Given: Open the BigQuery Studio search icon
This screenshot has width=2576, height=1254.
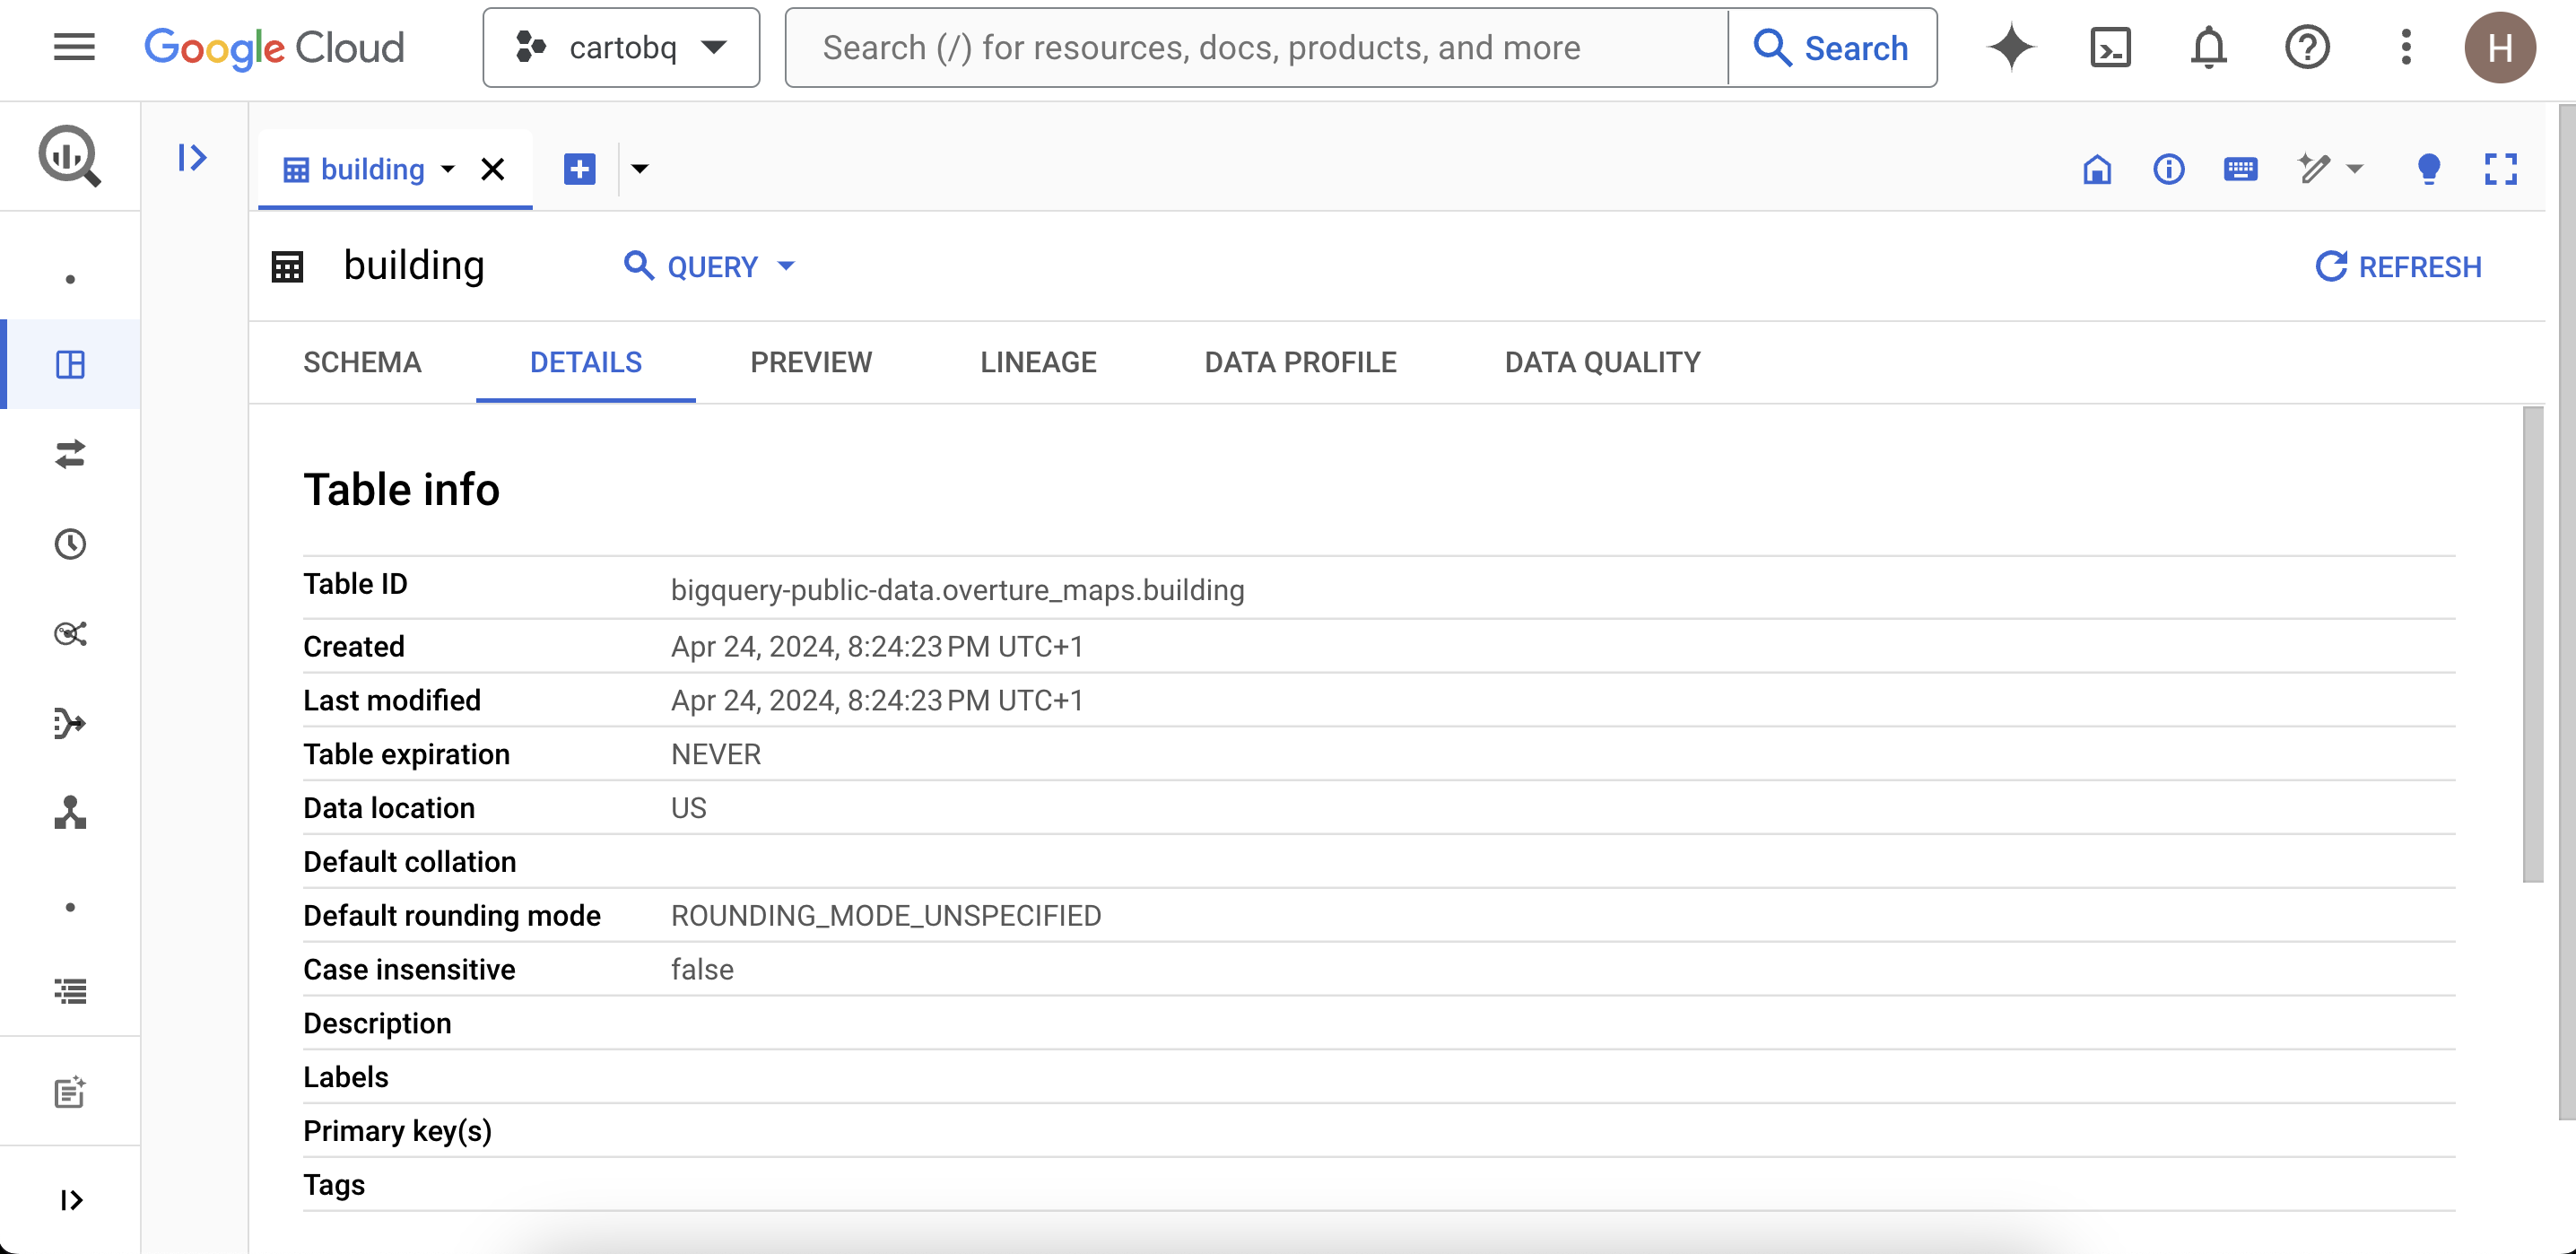Looking at the screenshot, I should (x=69, y=156).
